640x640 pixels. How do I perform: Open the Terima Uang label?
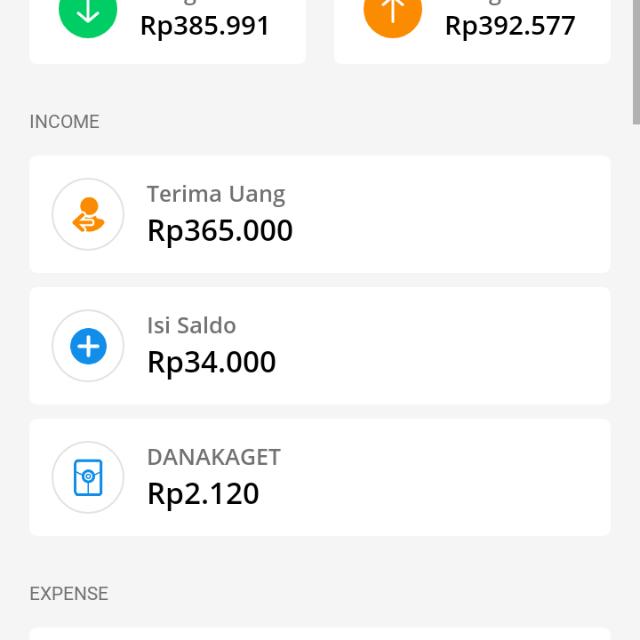(216, 194)
